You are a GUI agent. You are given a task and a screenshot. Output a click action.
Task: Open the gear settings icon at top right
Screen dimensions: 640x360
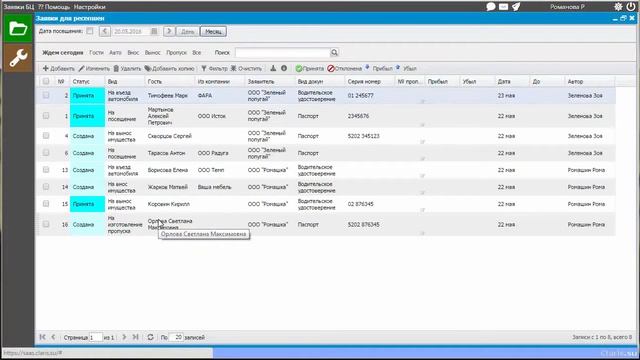618,7
